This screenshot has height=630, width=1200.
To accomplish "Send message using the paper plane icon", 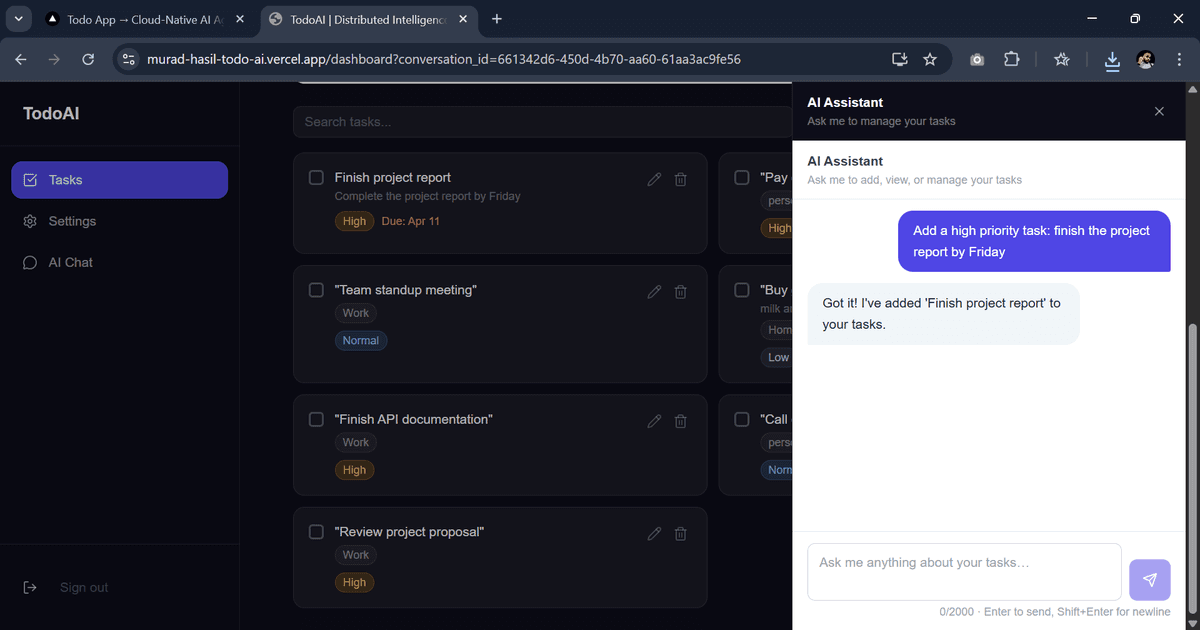I will point(1149,580).
